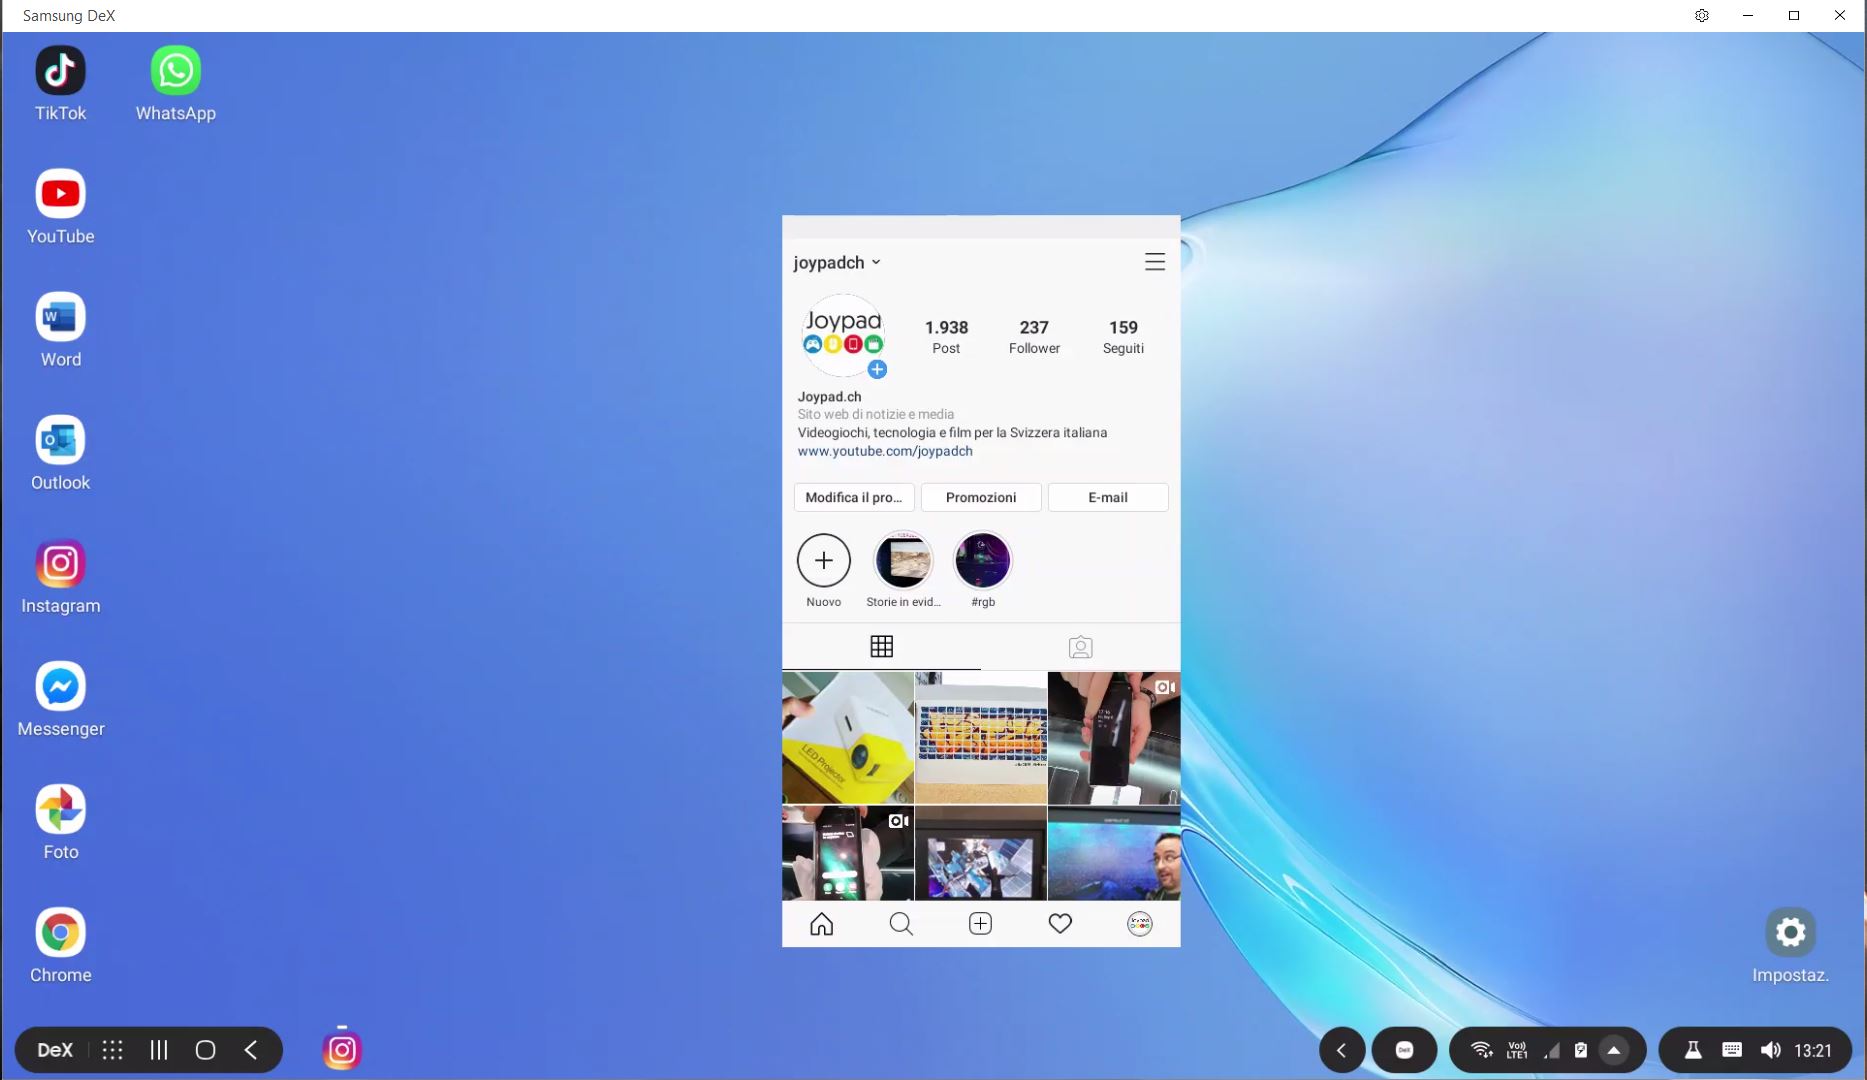This screenshot has width=1867, height=1080.
Task: Open the volume control speaker icon
Action: [1770, 1050]
